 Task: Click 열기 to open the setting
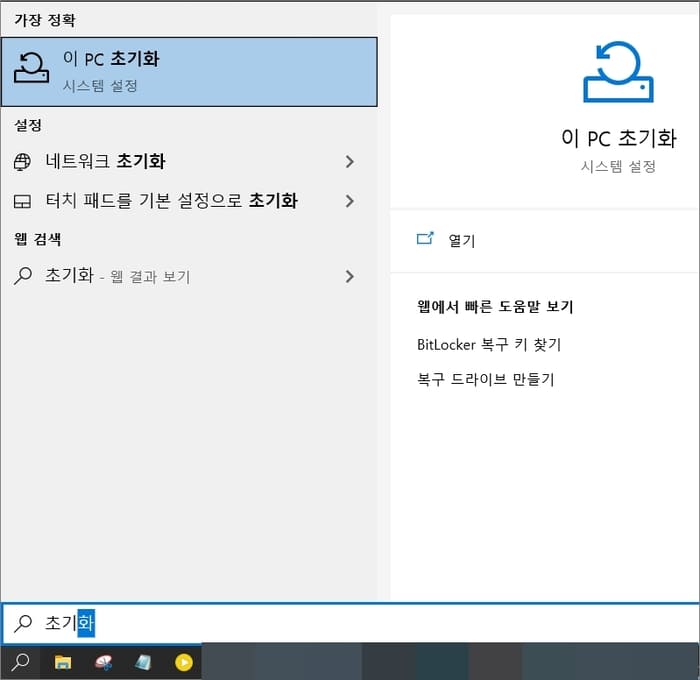click(x=462, y=240)
